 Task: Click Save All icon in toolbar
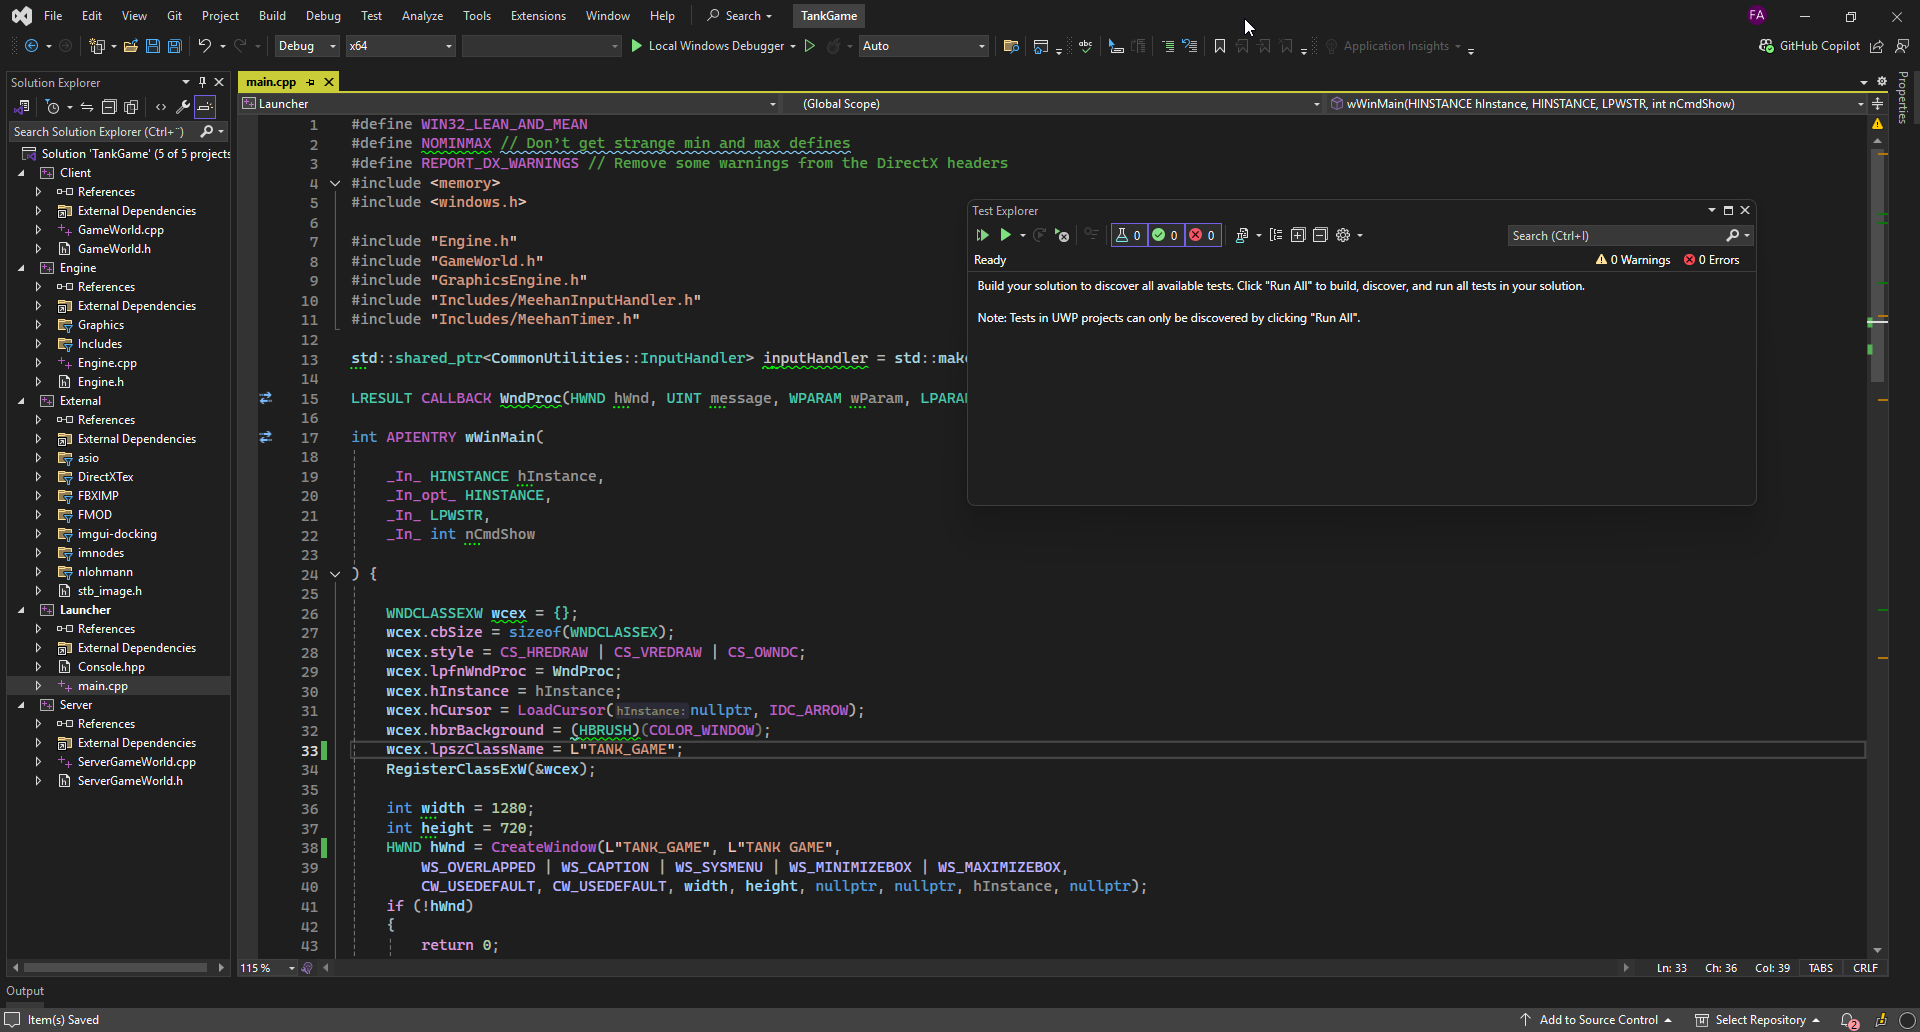pyautogui.click(x=175, y=46)
